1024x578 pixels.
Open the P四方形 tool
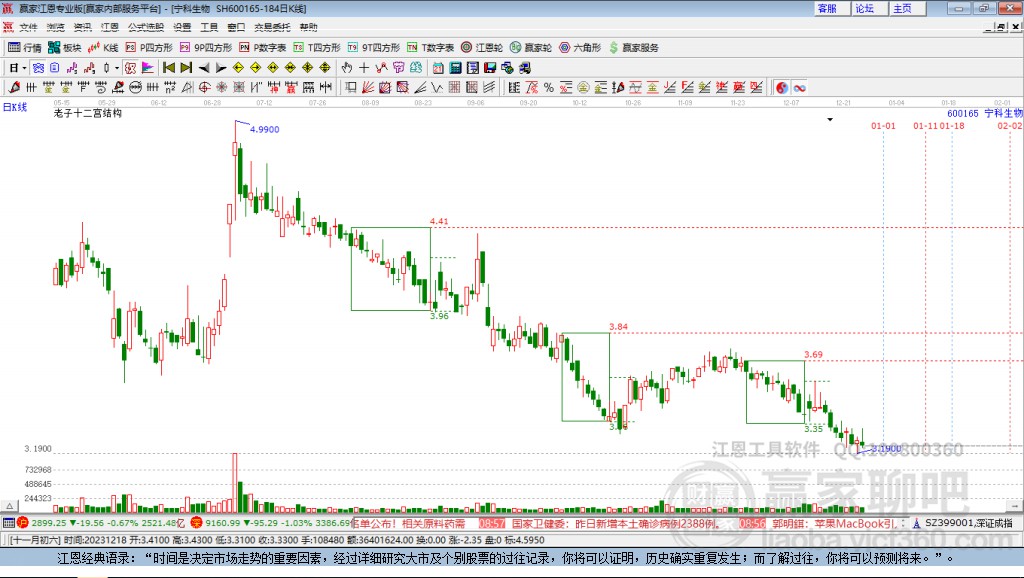[x=149, y=47]
